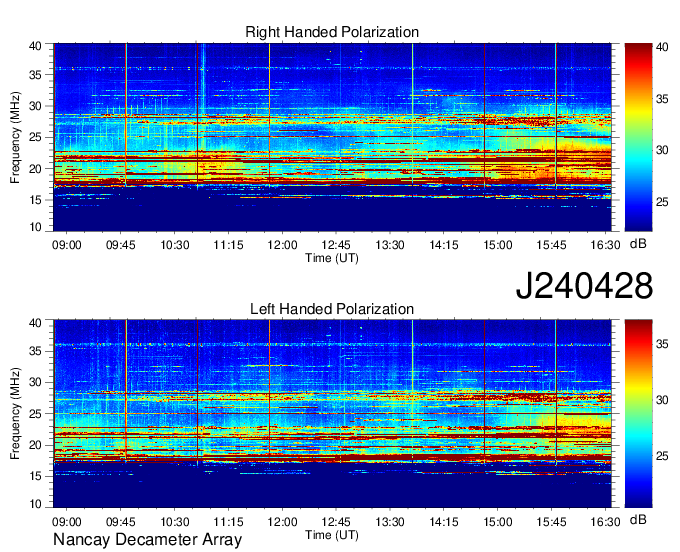Click the 30 dB tick on Left Handed colorbar
The image size is (680, 552).
point(662,400)
